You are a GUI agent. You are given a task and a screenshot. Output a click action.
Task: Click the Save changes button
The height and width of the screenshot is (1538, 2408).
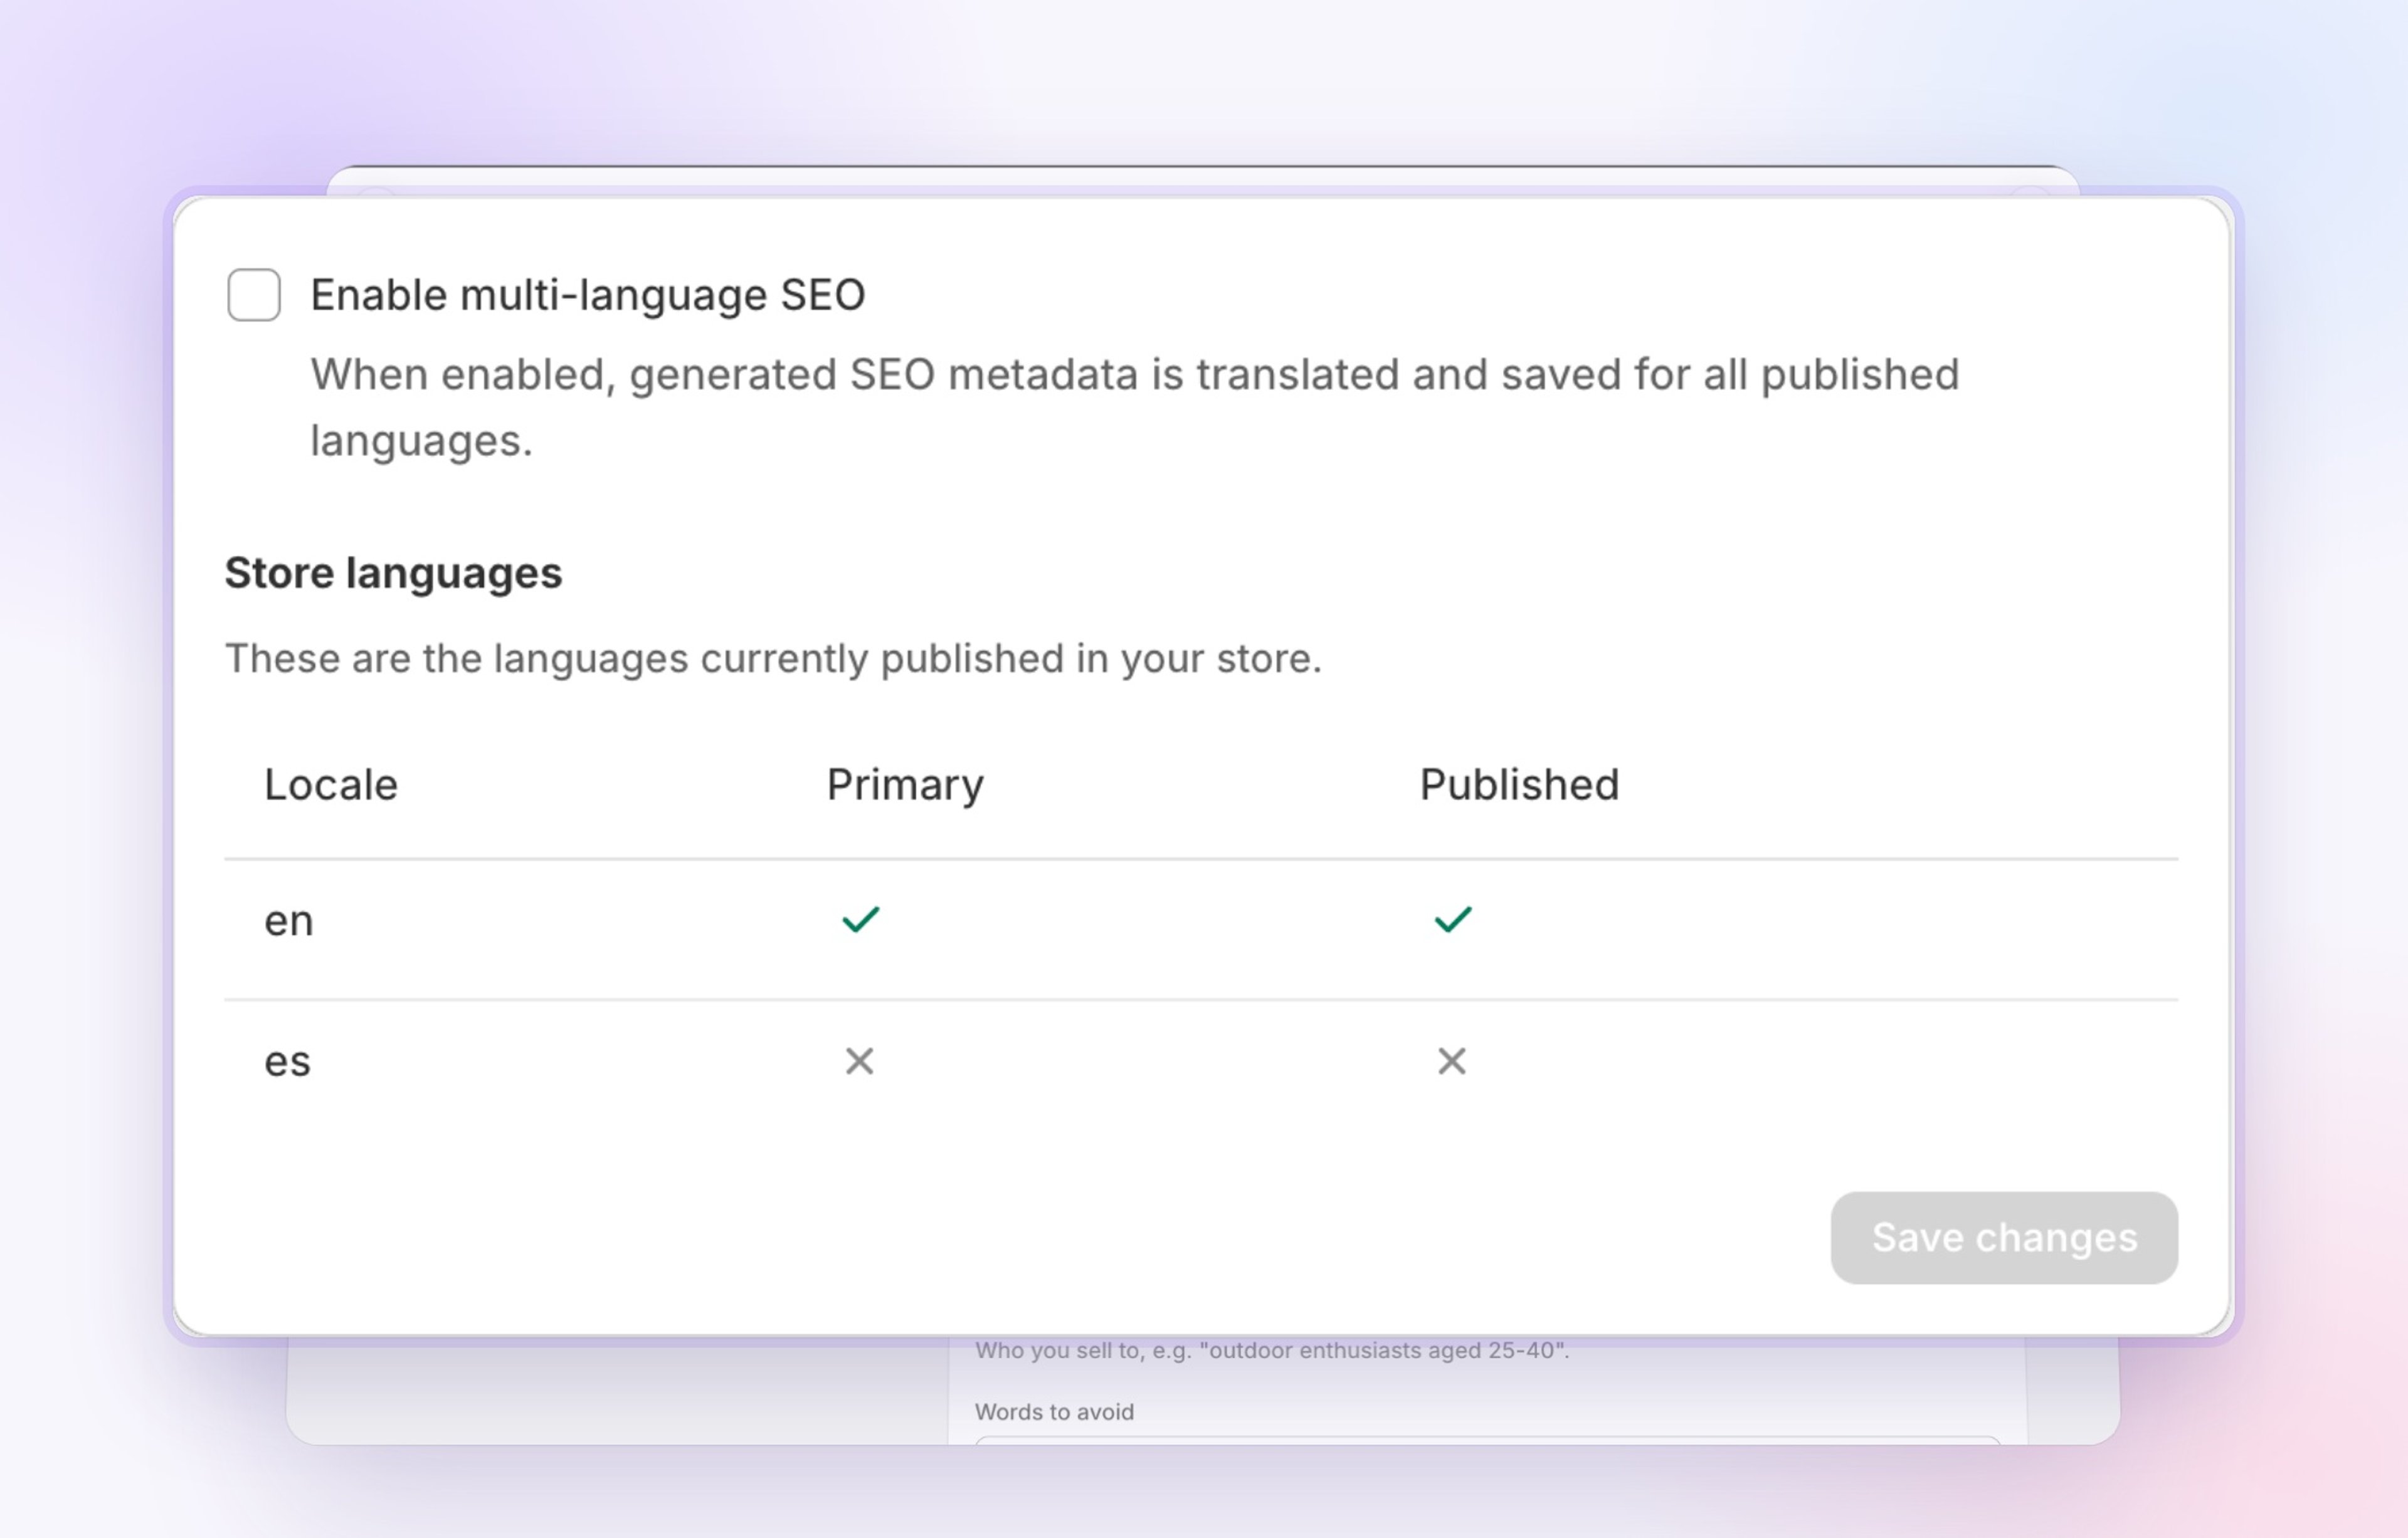click(2004, 1238)
